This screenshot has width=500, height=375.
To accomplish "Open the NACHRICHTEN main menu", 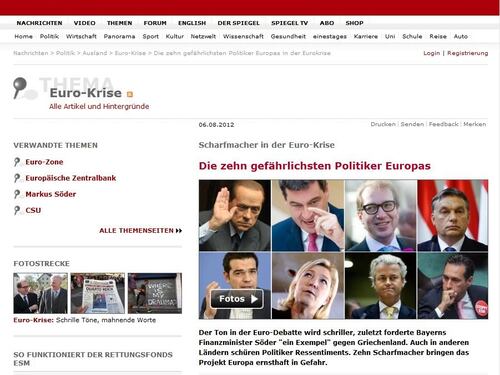I will pos(39,23).
